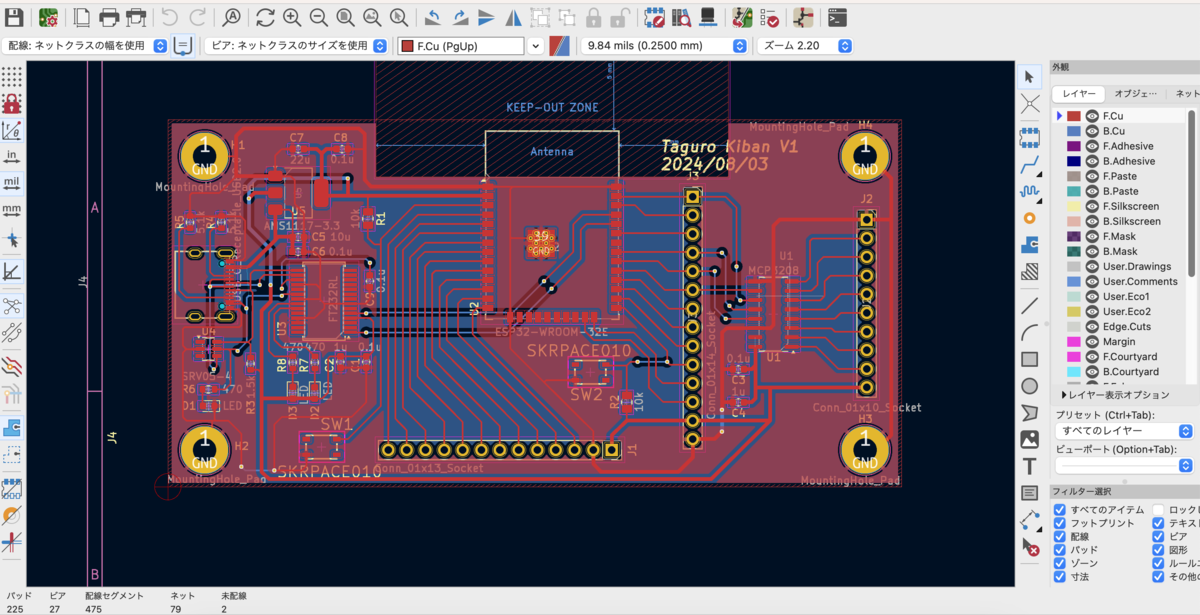1200x615 pixels.
Task: Open grid size 9.84 mils dropdown
Action: pyautogui.click(x=665, y=46)
